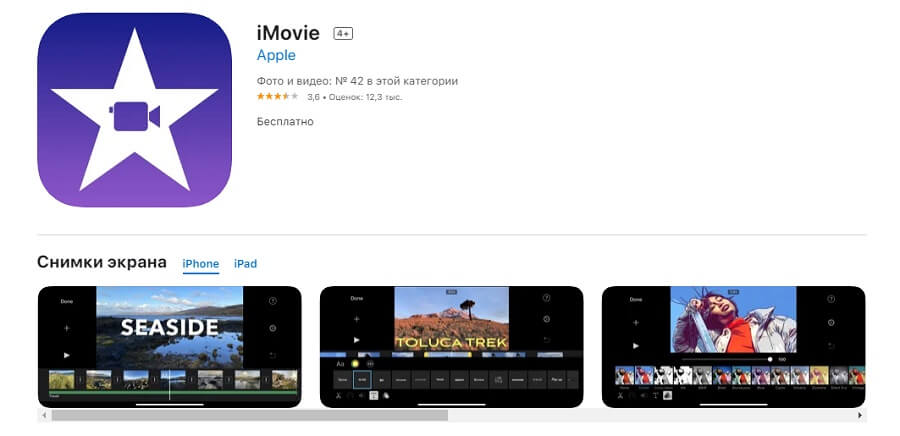This screenshot has height=436, width=900.
Task: Click the star rating icons
Action: coord(277,96)
